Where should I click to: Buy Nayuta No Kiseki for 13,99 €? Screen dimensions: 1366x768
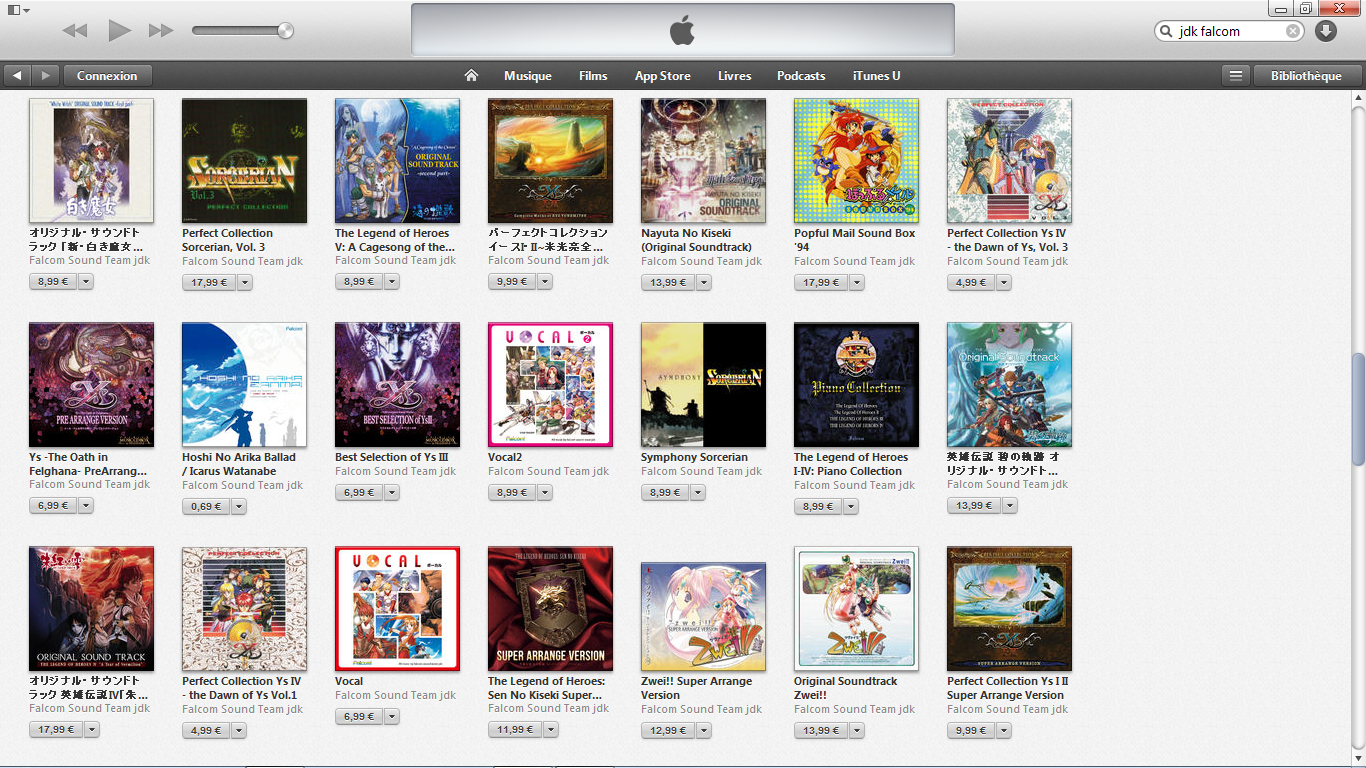(x=664, y=283)
